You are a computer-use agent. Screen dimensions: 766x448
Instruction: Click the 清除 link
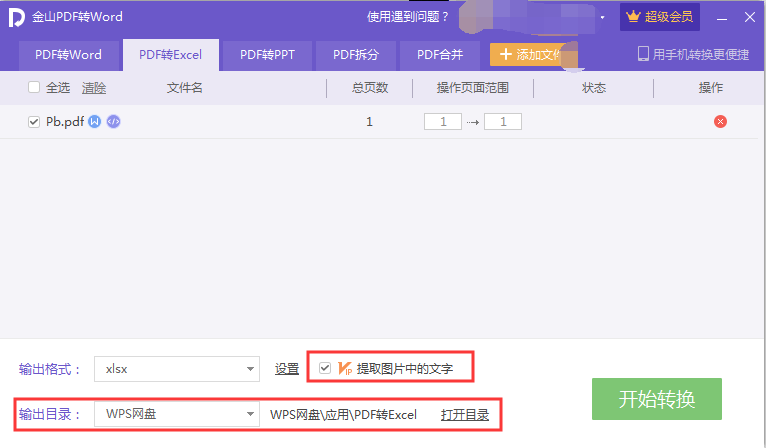pyautogui.click(x=94, y=88)
